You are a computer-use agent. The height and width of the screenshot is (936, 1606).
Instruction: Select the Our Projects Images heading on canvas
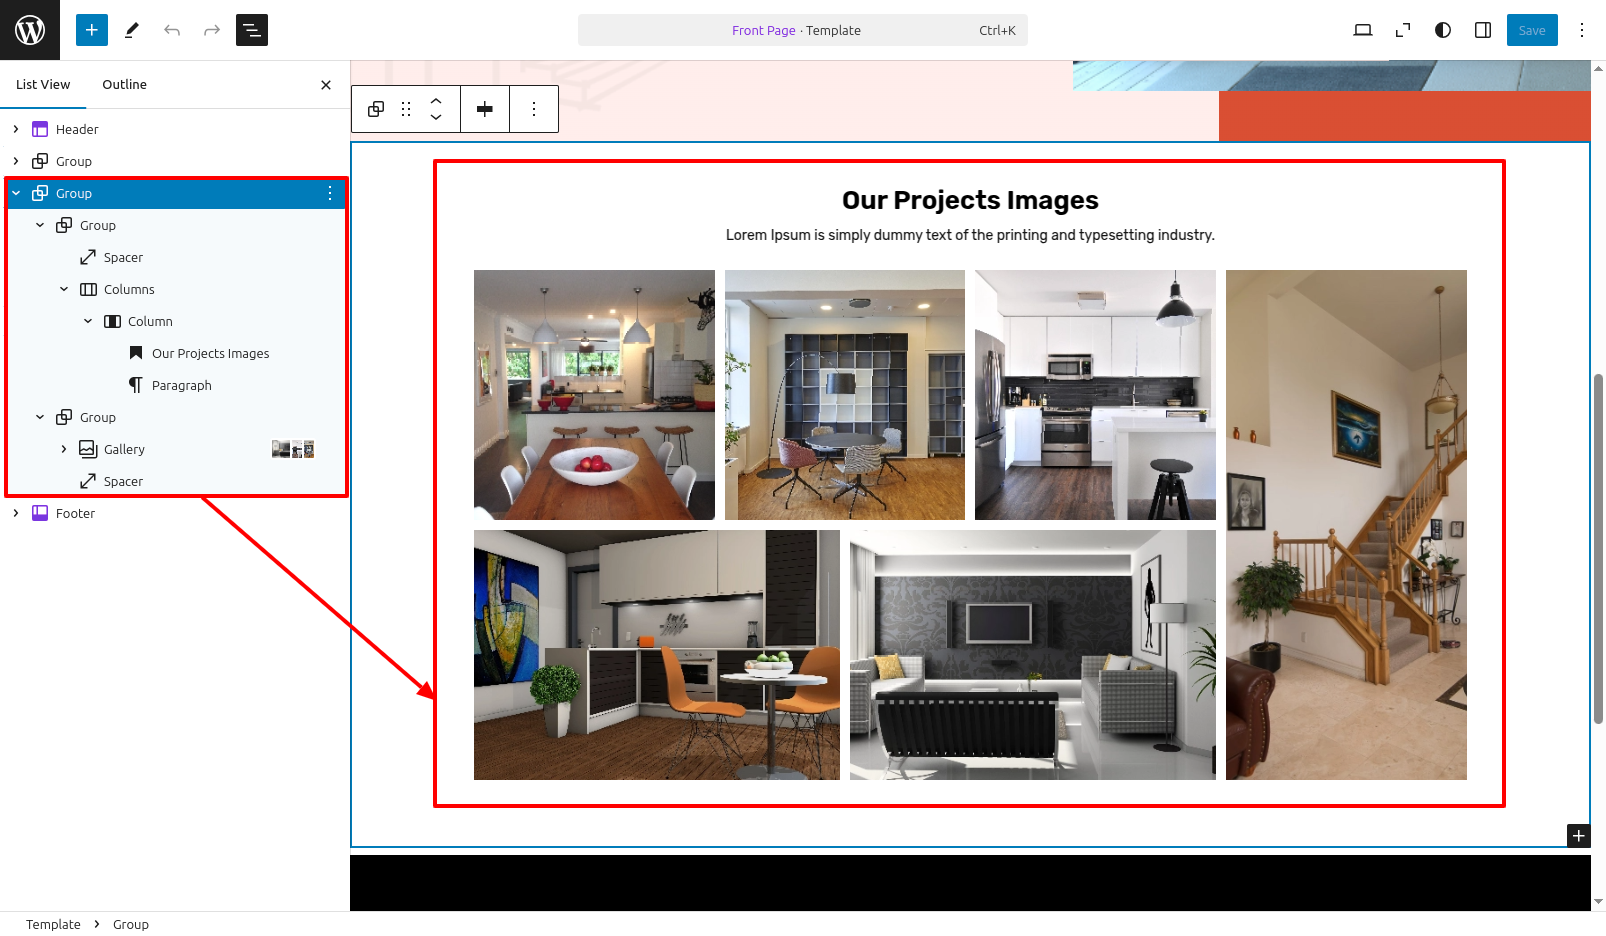point(970,200)
